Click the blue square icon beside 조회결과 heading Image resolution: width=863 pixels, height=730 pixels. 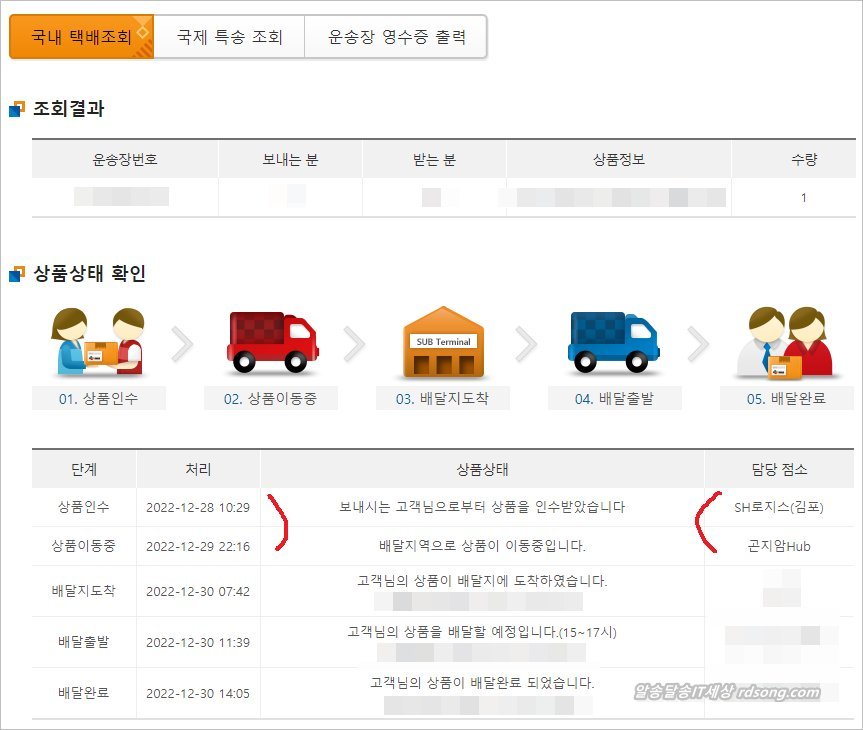click(x=14, y=108)
